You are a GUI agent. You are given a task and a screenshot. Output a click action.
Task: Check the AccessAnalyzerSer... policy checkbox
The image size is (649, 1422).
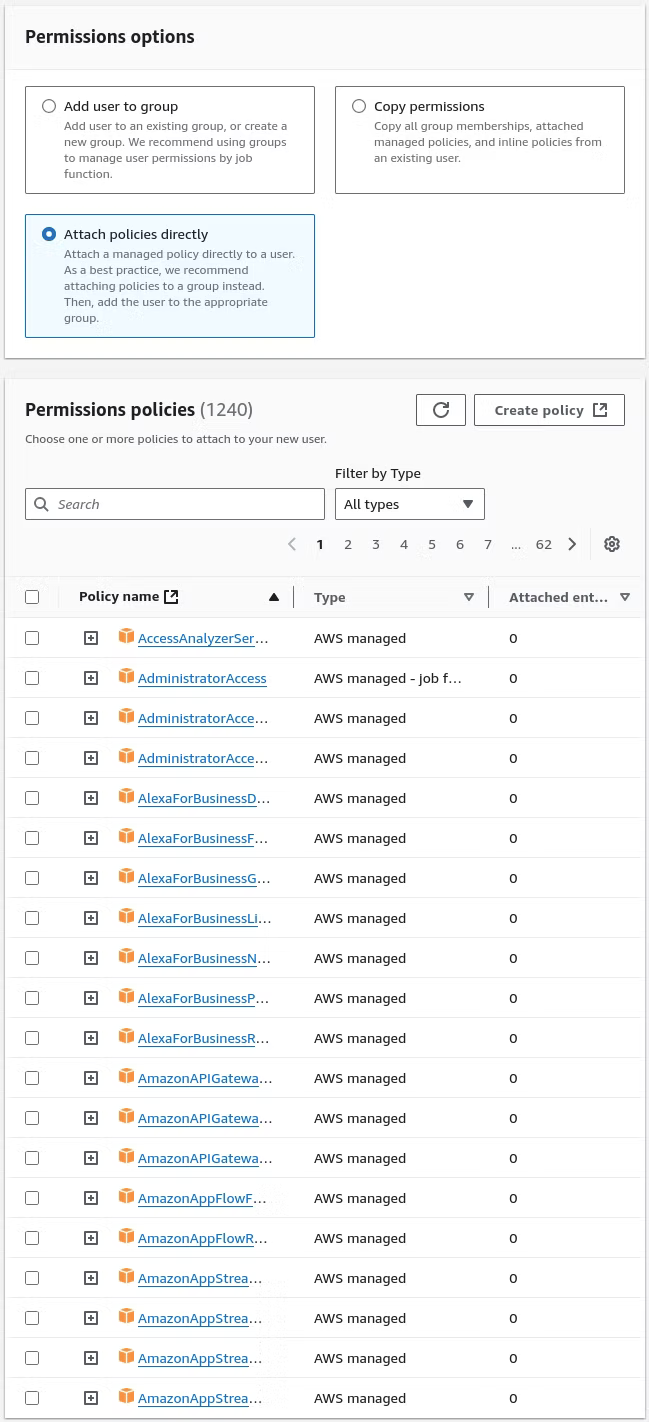[x=32, y=638]
